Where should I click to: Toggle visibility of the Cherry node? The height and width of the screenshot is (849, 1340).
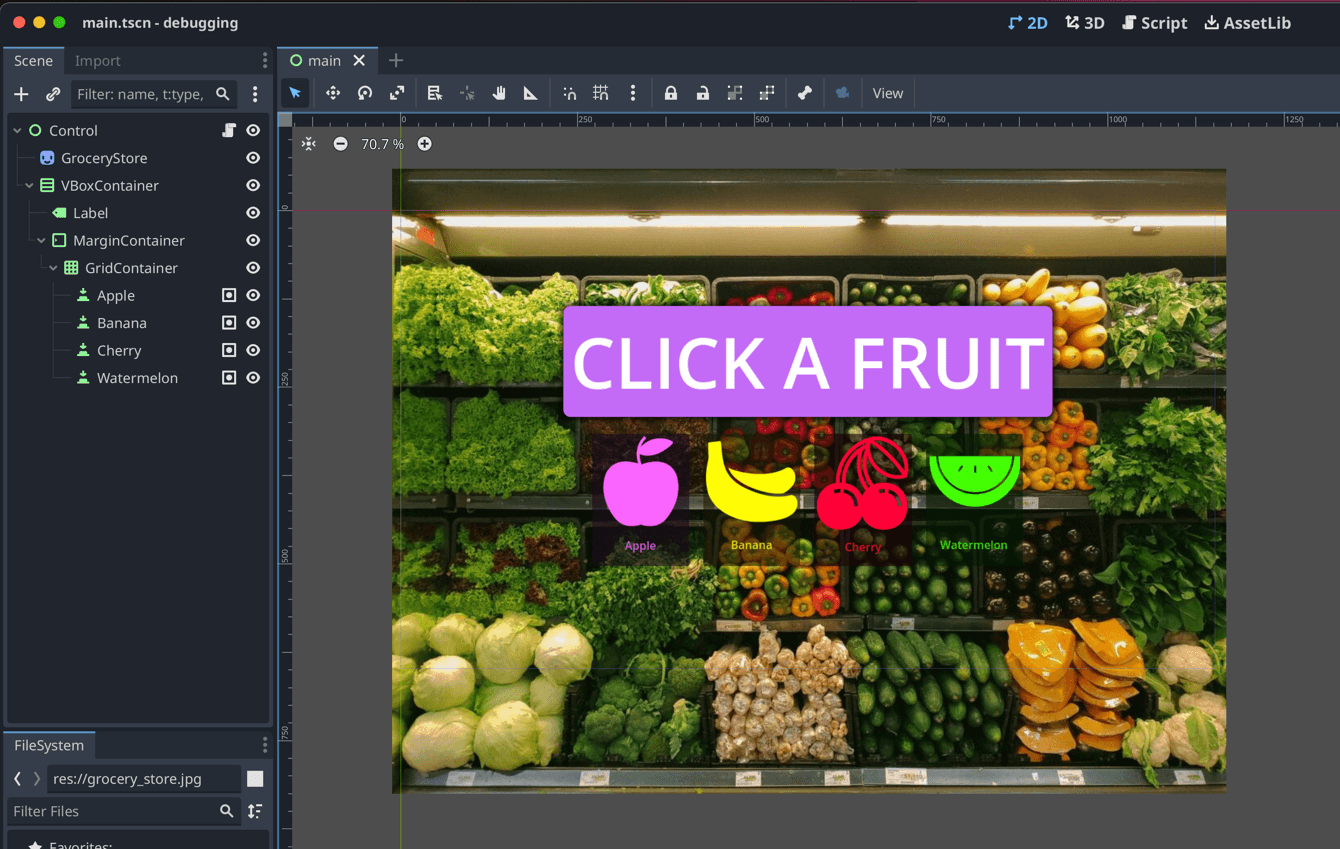252,350
